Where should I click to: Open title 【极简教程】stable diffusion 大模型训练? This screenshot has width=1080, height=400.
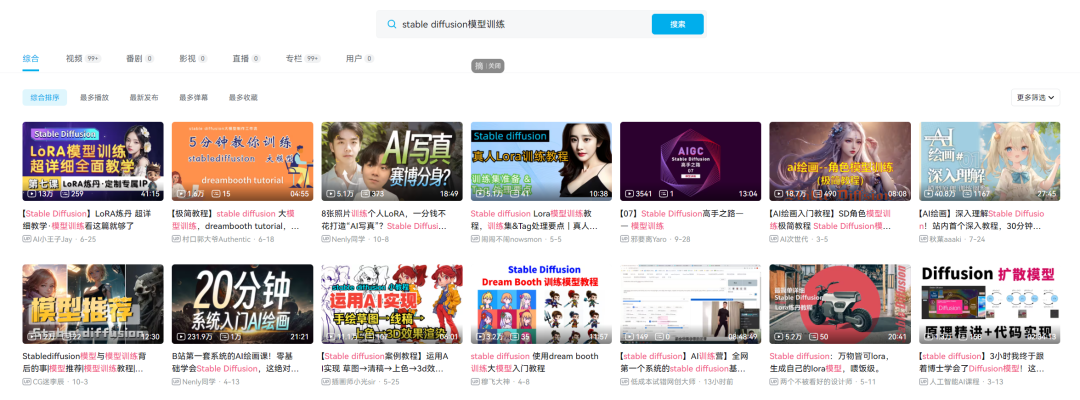click(x=236, y=220)
